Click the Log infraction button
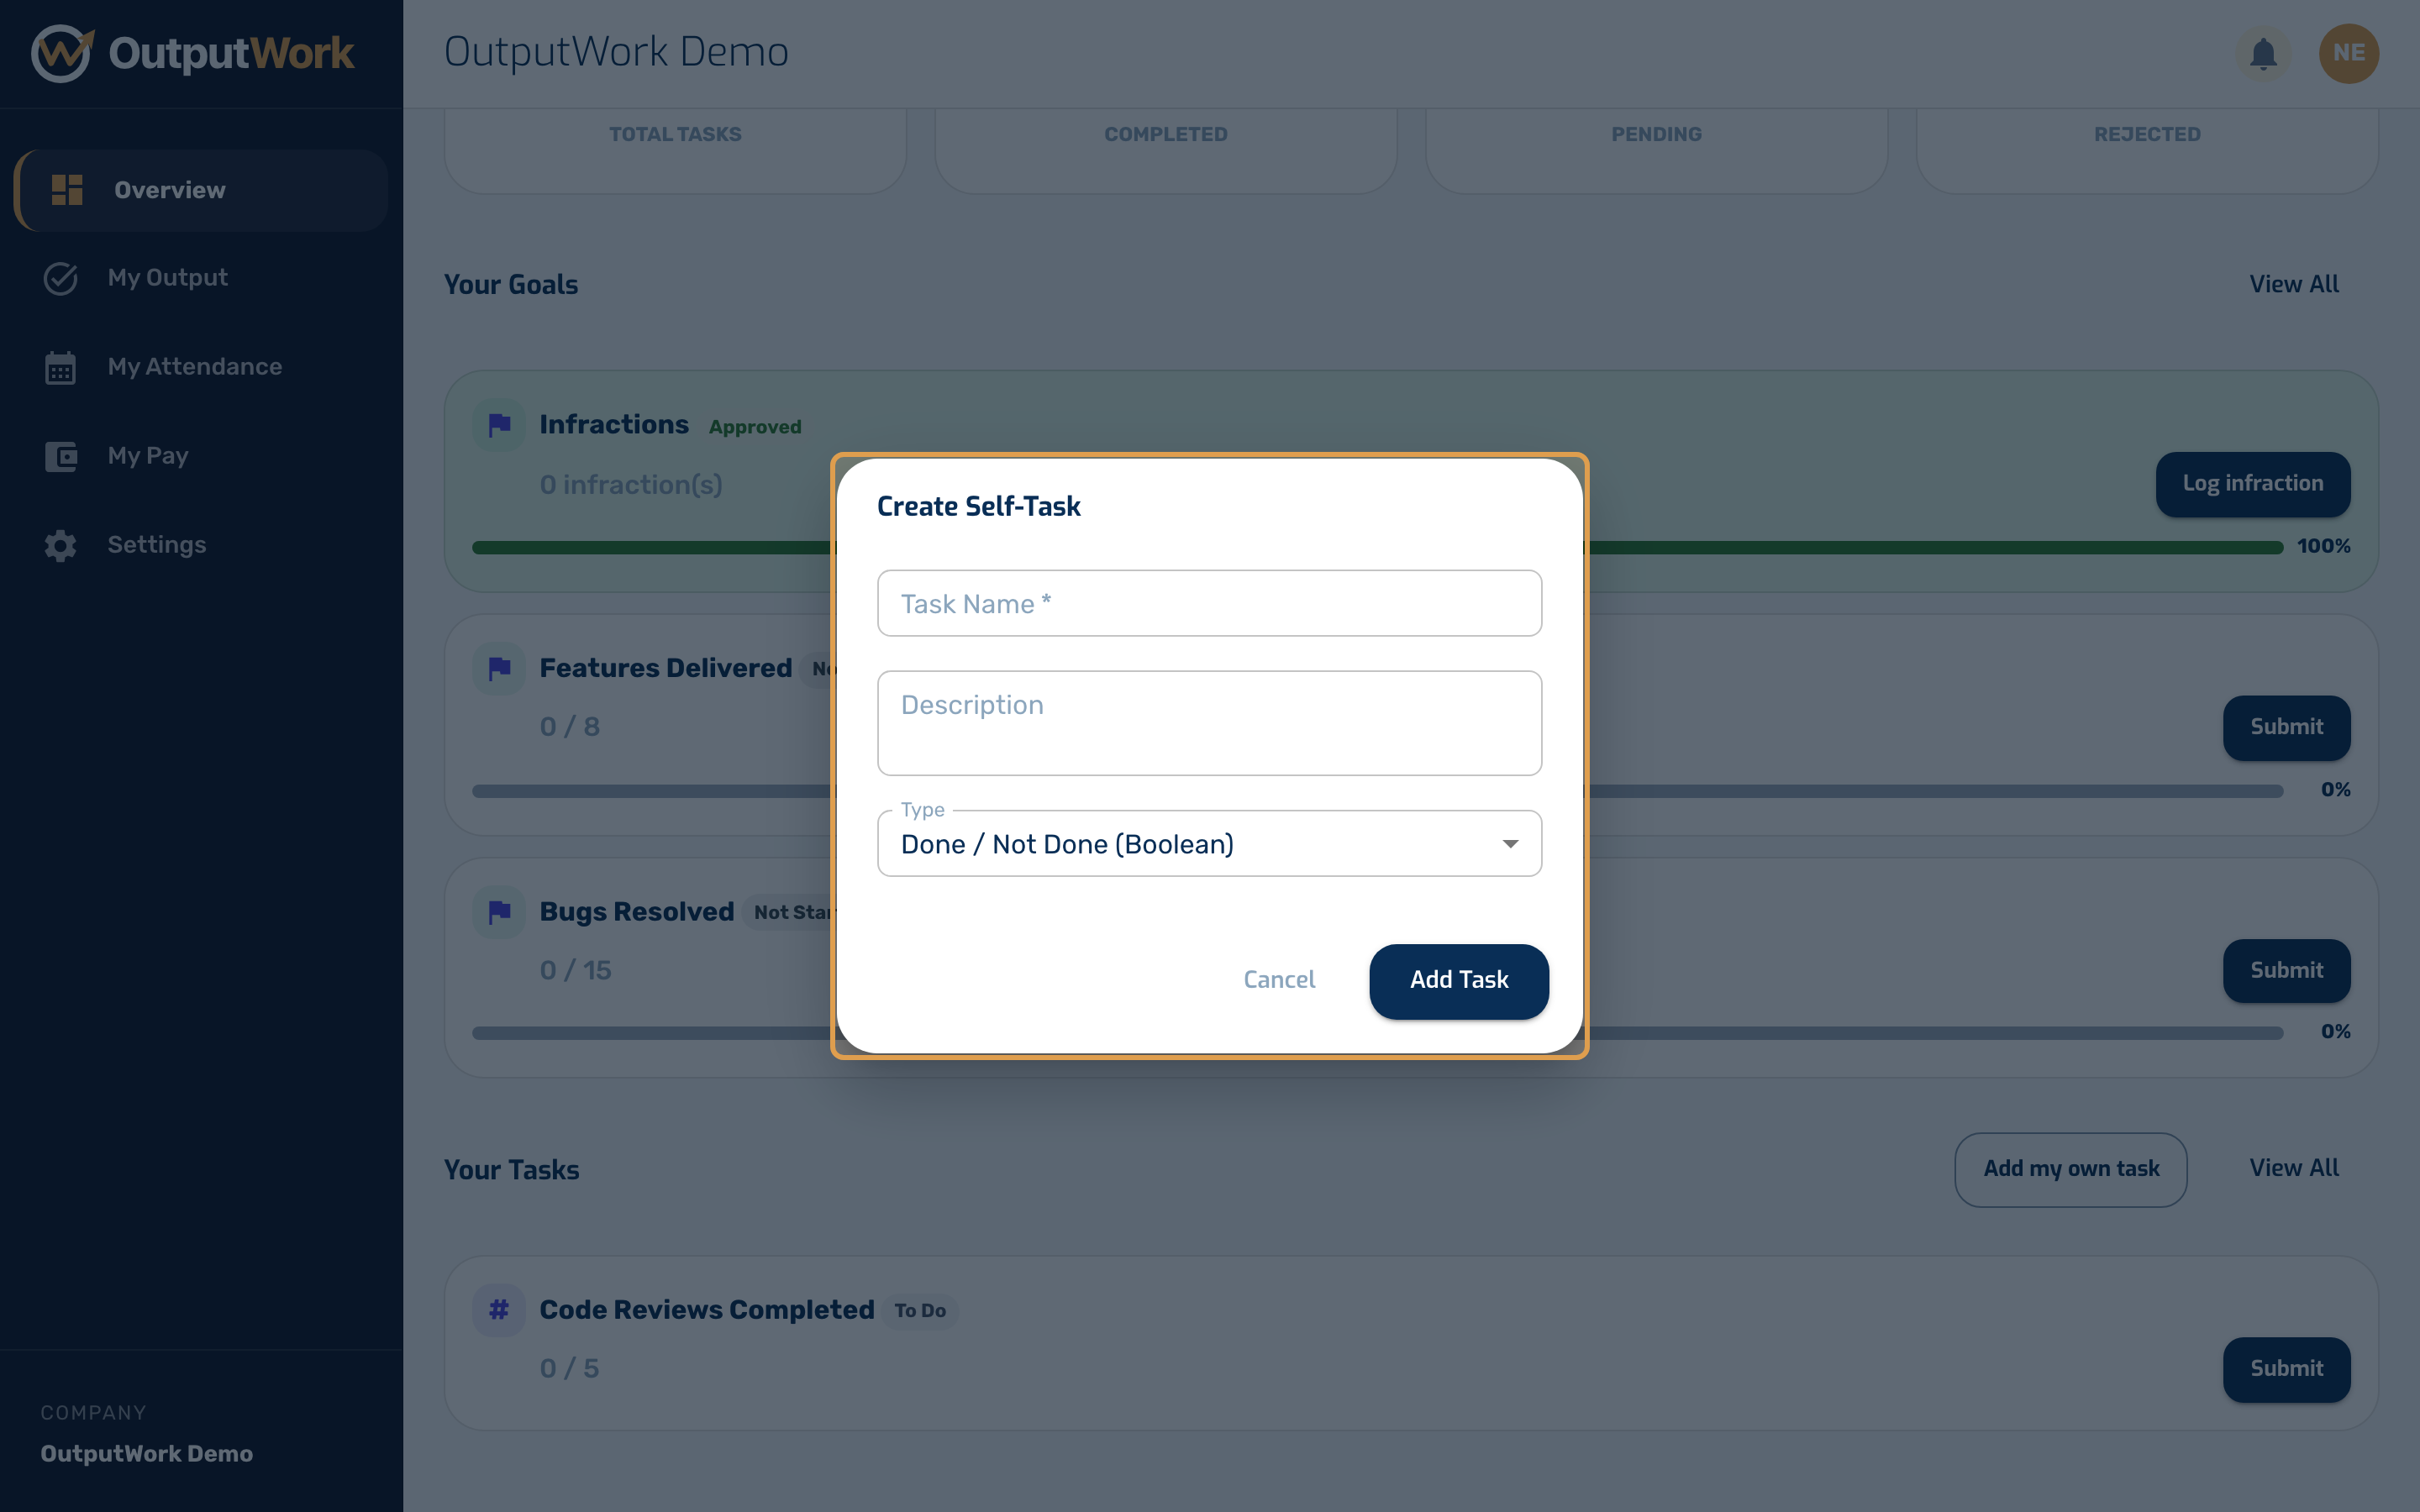Screen dimensions: 2420x1512 2252,484
